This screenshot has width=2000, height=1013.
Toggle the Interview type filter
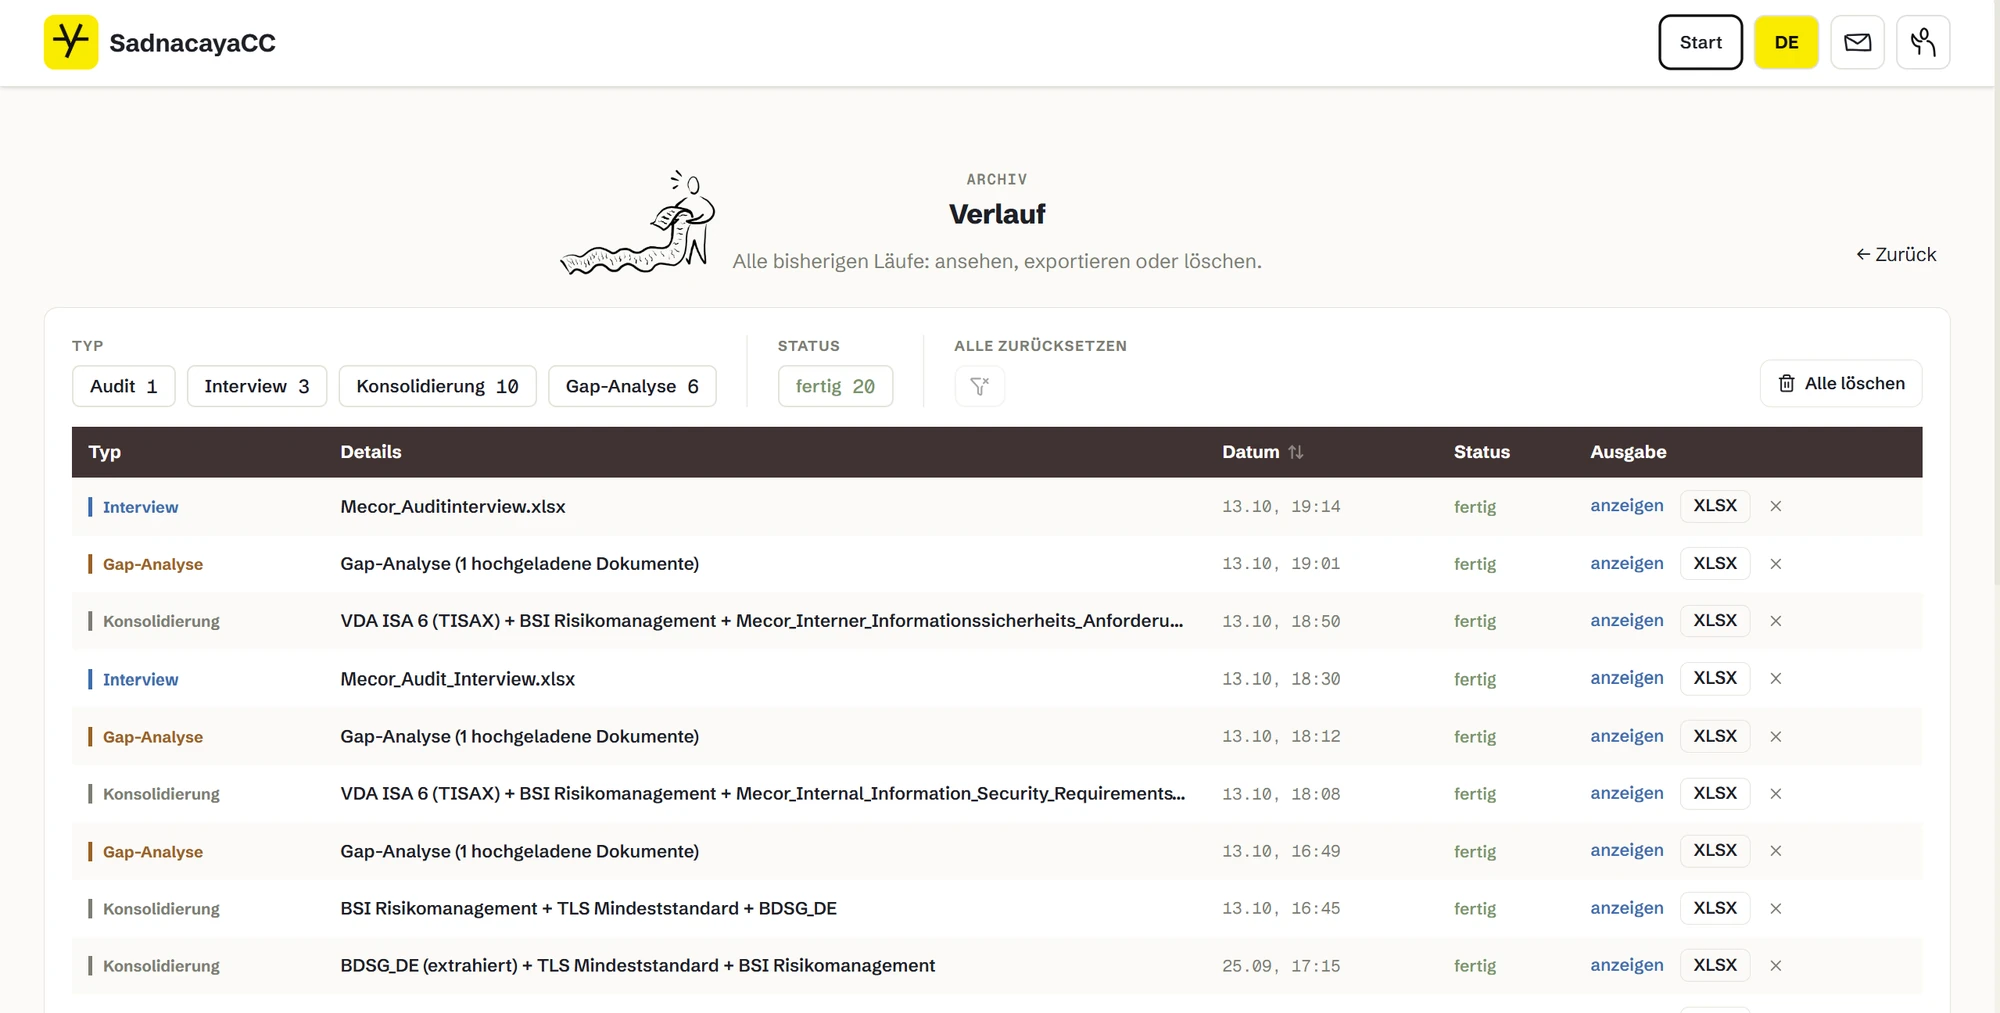pos(257,386)
